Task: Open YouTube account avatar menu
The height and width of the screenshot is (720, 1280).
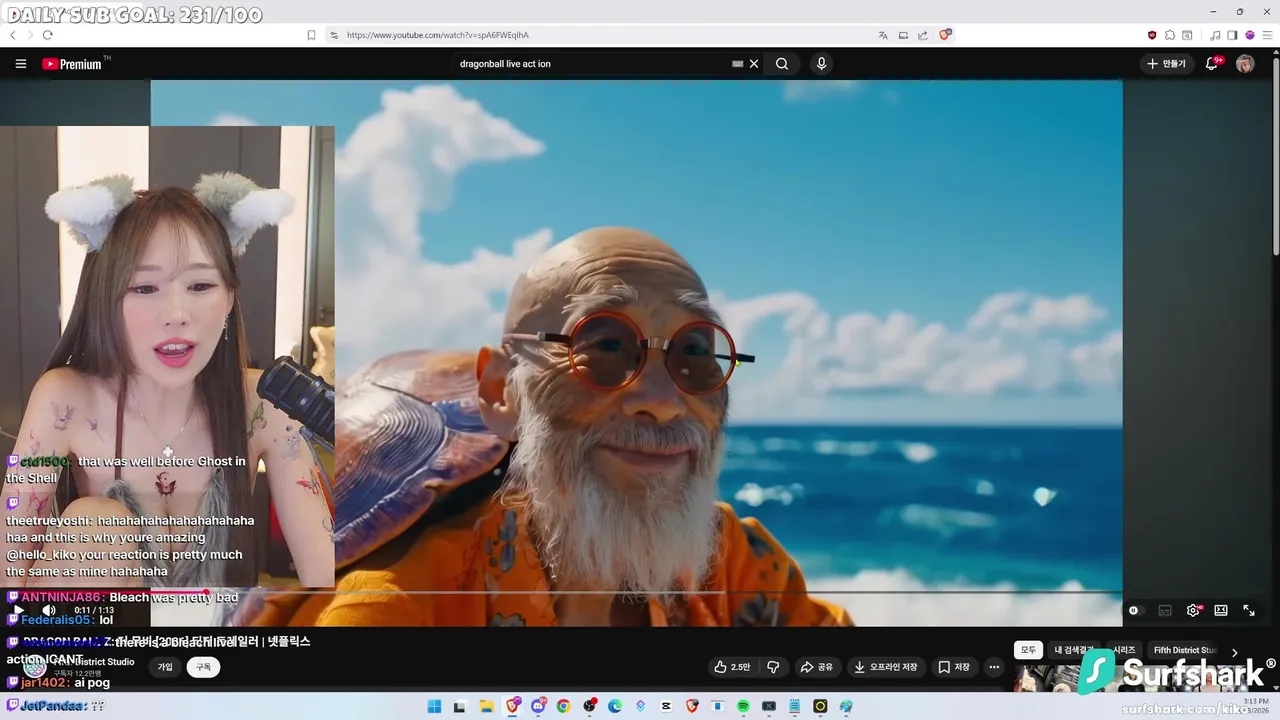Action: coord(1245,64)
